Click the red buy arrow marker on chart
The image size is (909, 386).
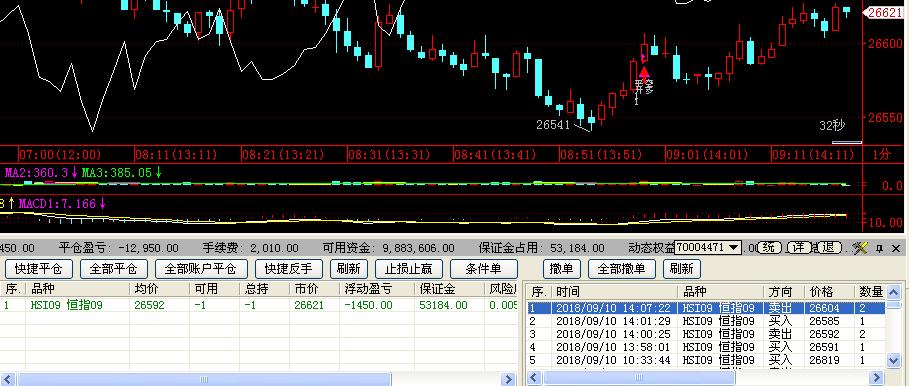coord(644,74)
